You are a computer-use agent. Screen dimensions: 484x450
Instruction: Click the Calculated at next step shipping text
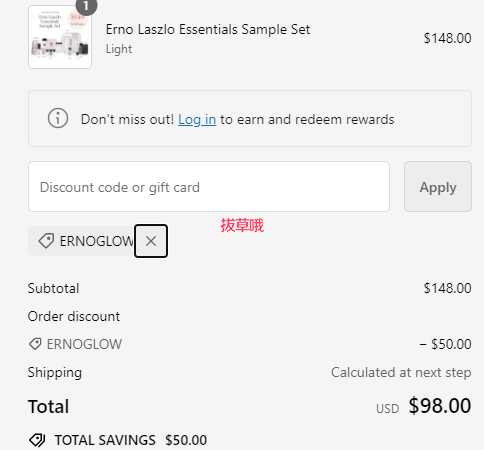coord(401,372)
